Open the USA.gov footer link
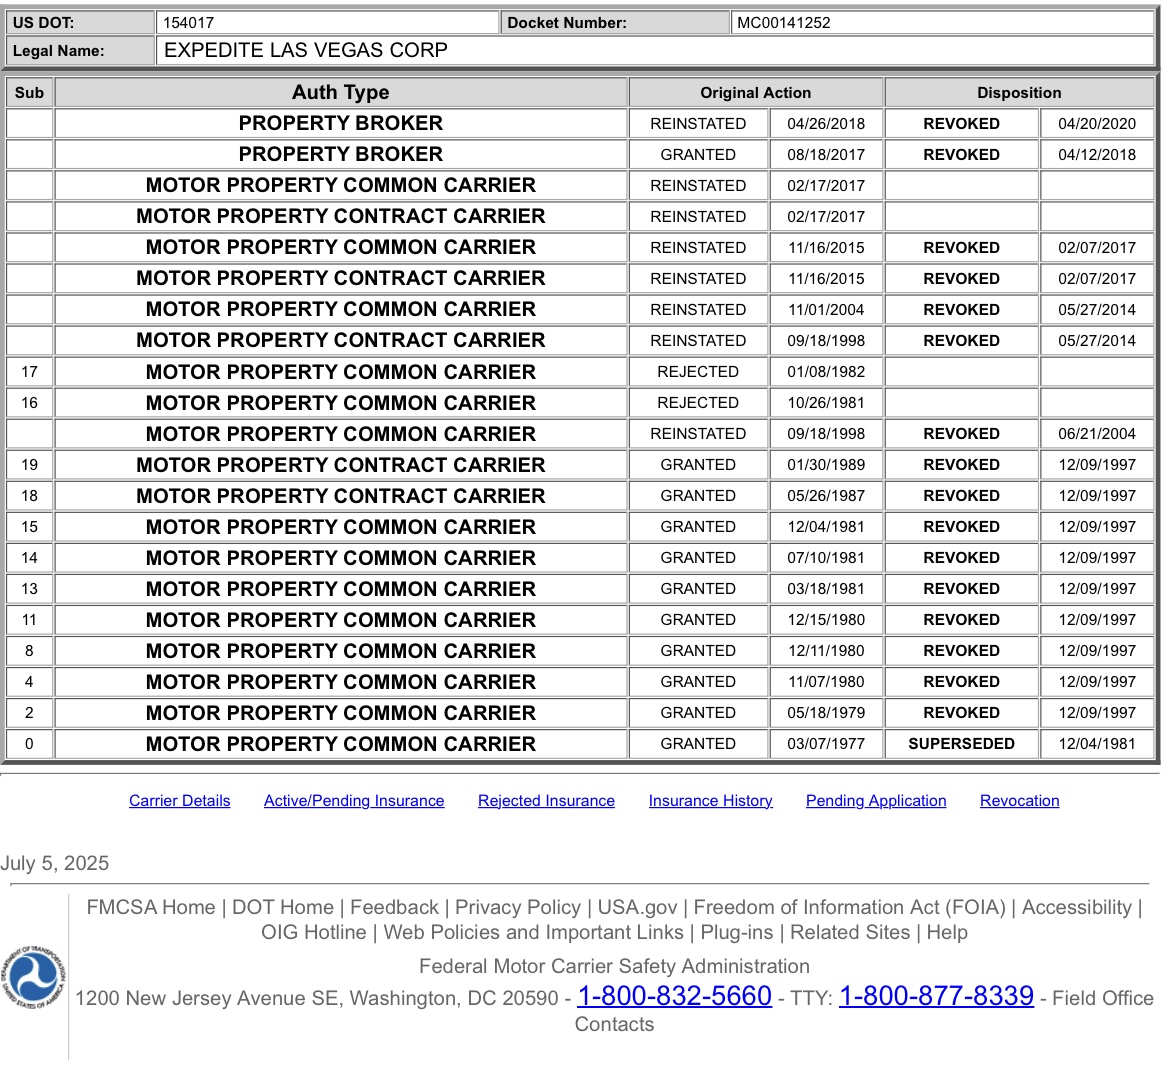 click(637, 907)
